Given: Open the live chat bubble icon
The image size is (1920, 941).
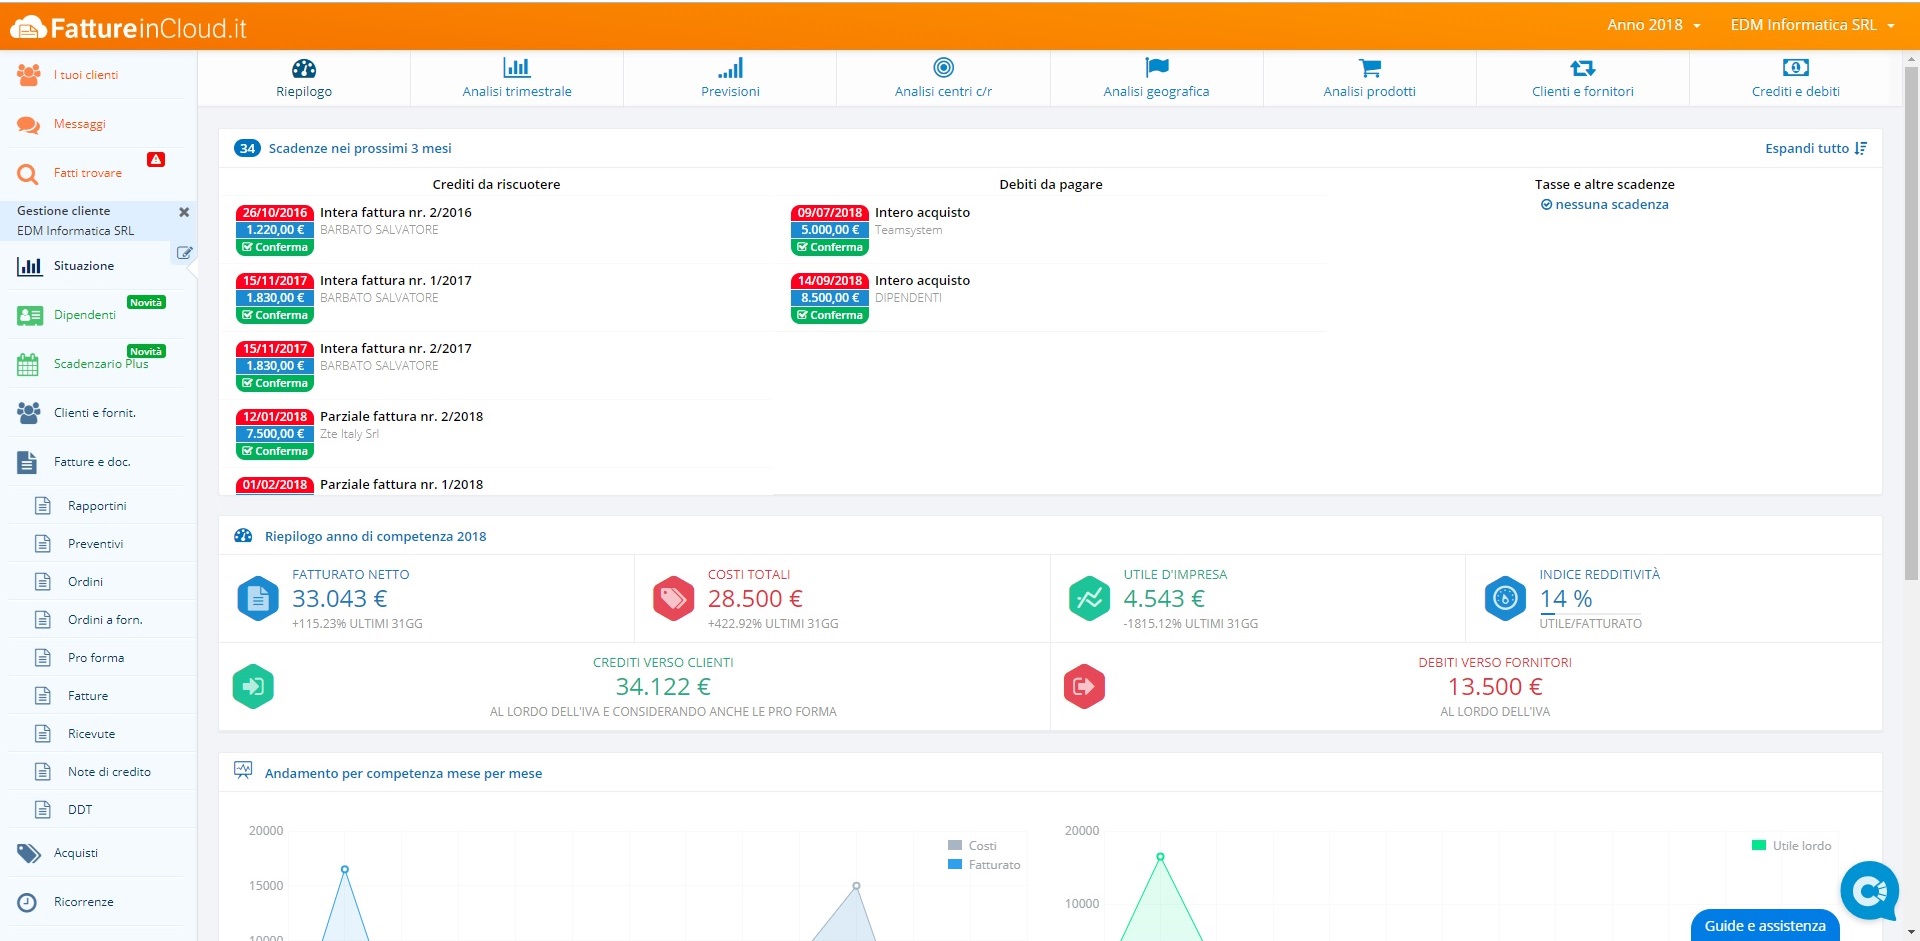Looking at the screenshot, I should [x=1869, y=890].
